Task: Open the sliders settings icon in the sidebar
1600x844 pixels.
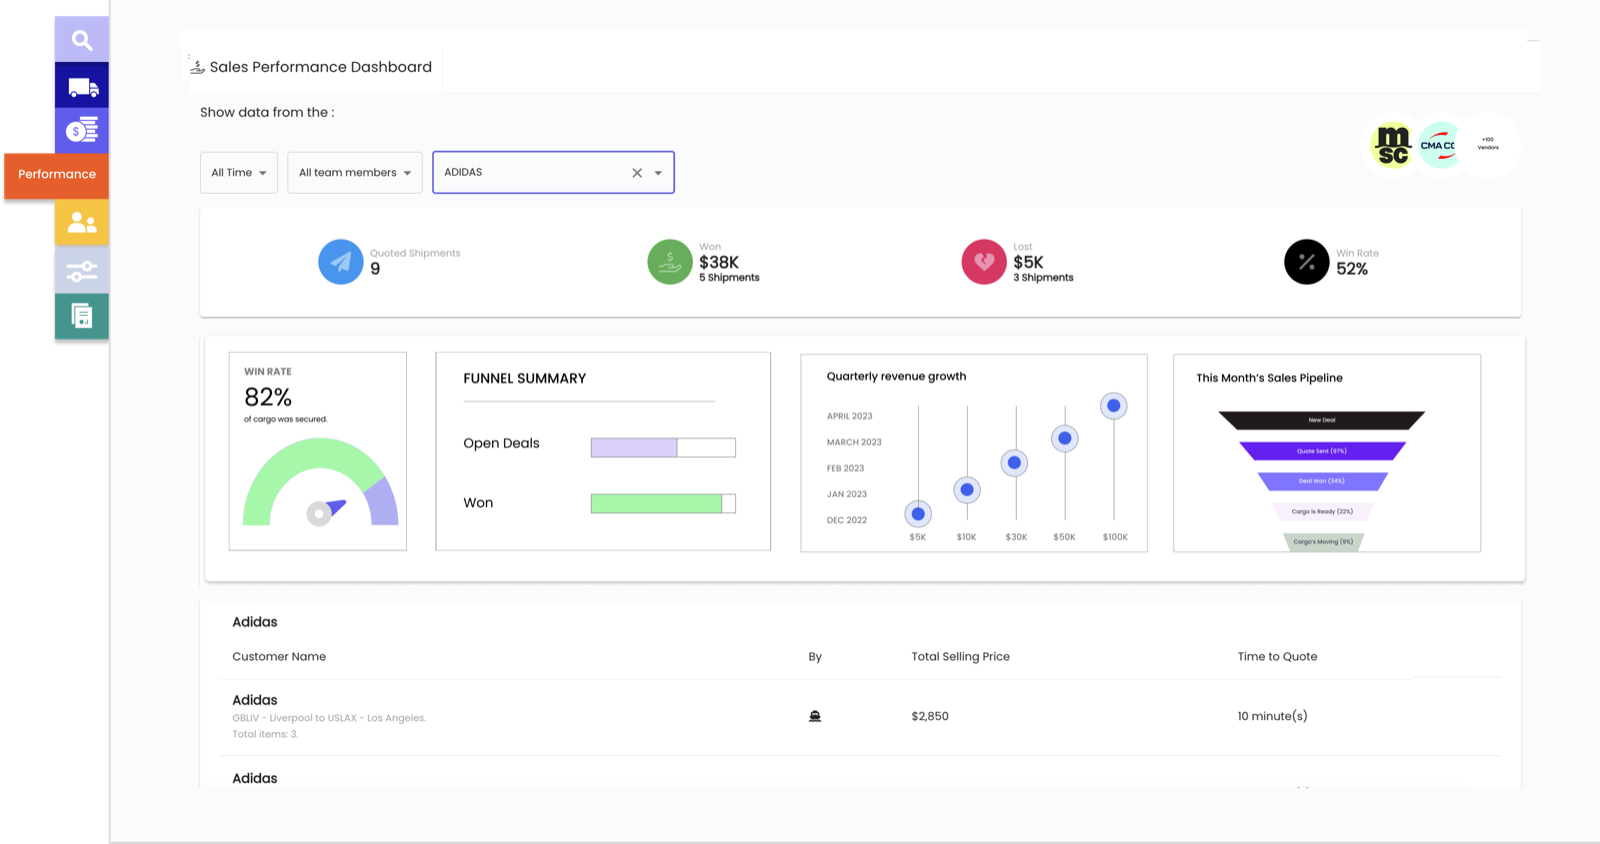Action: (x=82, y=270)
